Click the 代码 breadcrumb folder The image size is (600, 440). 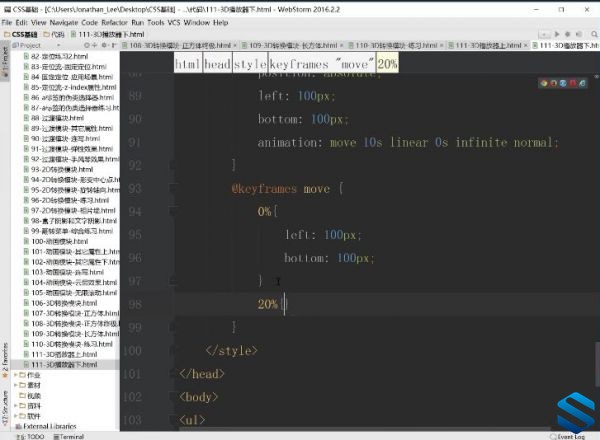tap(54, 34)
